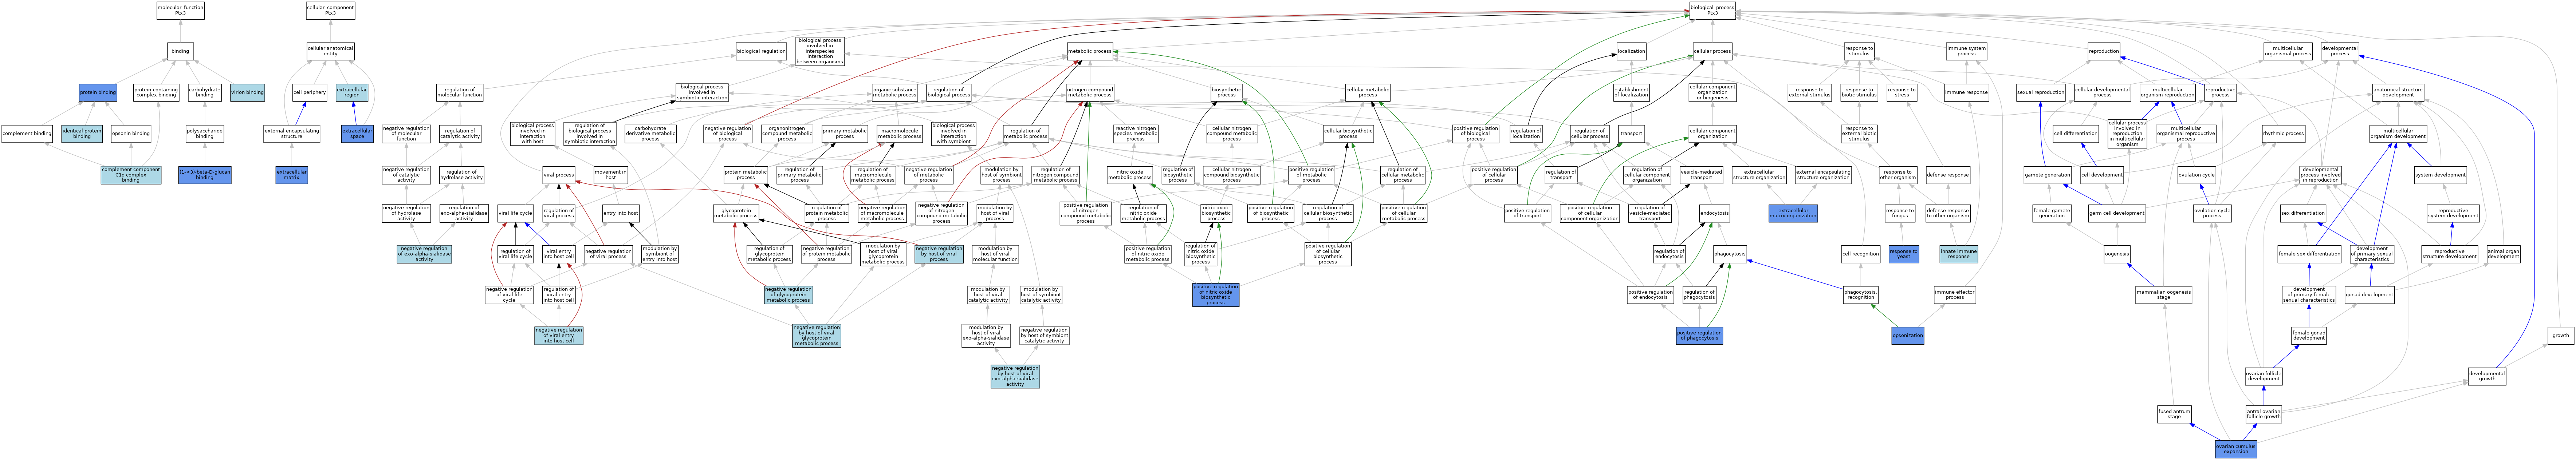
Task: Select the 'cell periphery' node
Action: [310, 92]
